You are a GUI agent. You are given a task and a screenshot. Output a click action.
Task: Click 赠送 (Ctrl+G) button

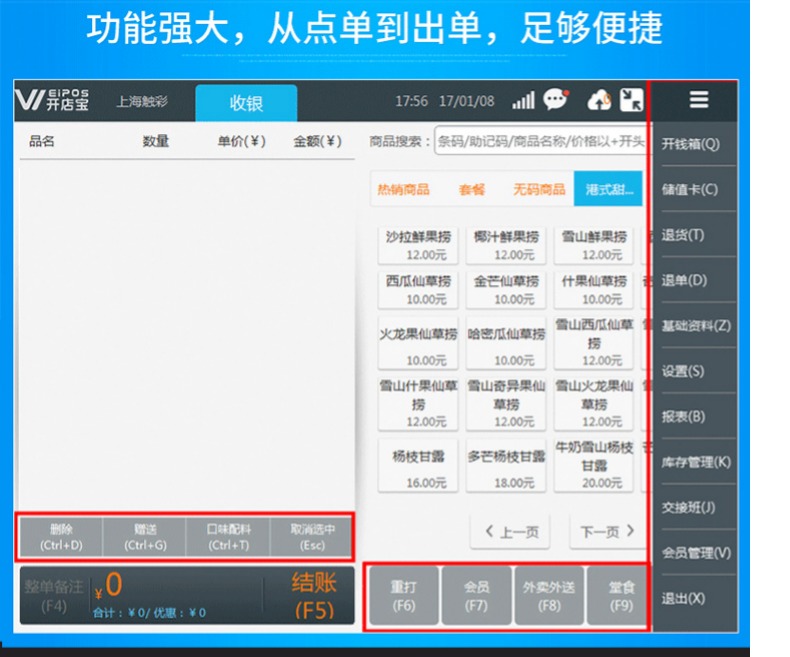[x=145, y=537]
